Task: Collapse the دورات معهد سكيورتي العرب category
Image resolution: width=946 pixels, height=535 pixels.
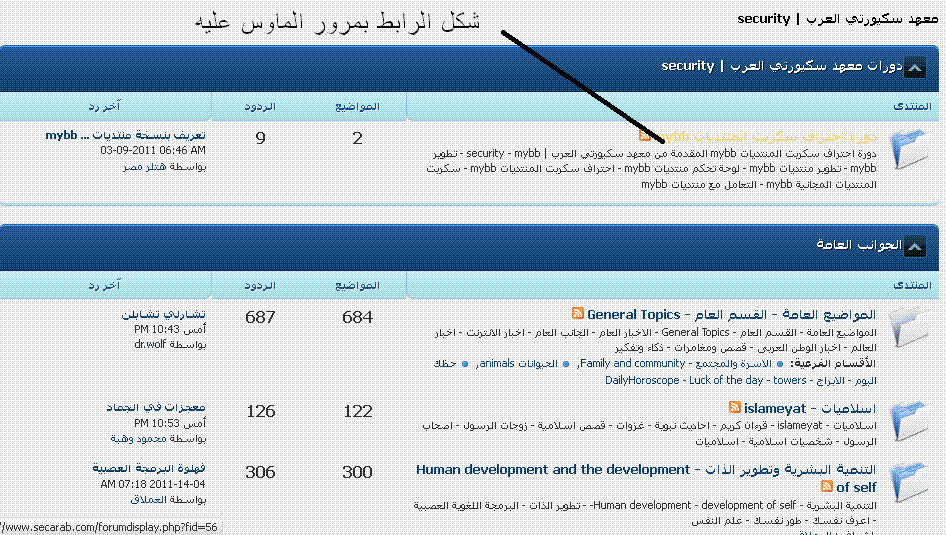Action: (x=914, y=68)
